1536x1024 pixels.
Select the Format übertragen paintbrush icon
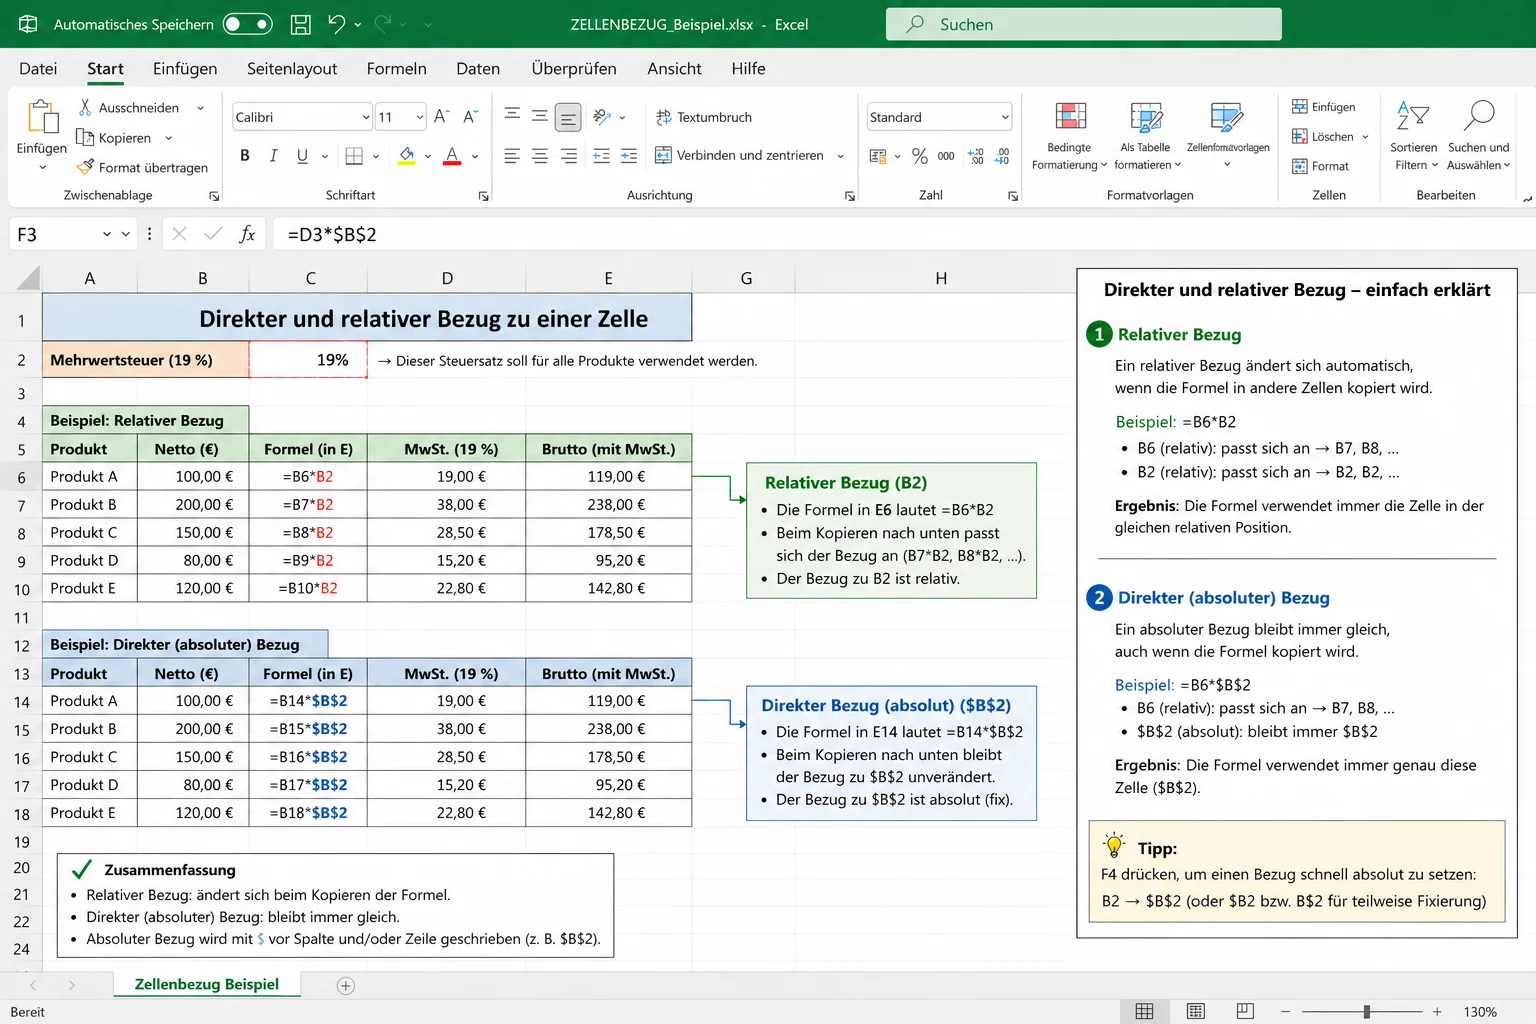[86, 167]
